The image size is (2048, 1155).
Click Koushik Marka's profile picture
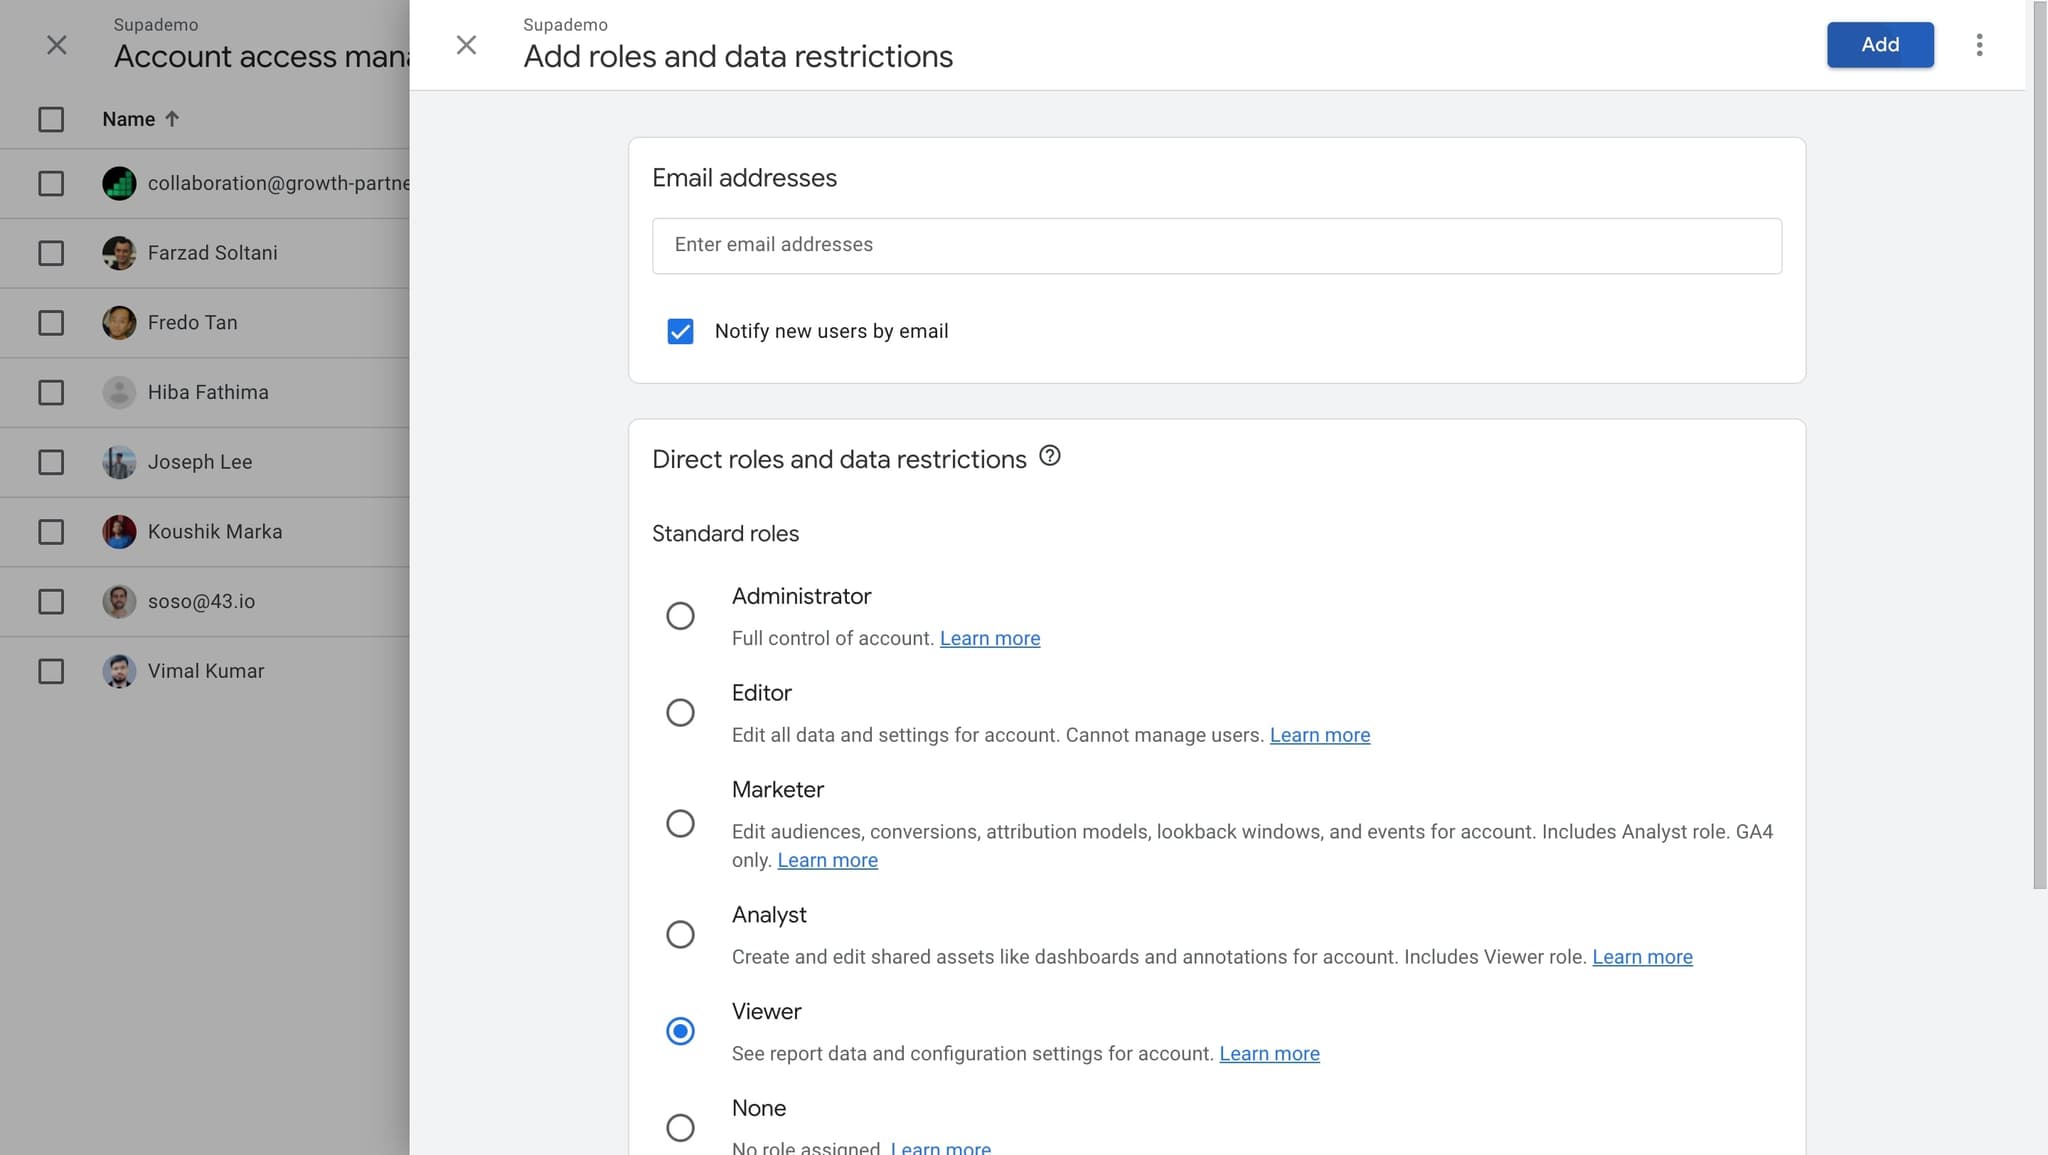[119, 532]
